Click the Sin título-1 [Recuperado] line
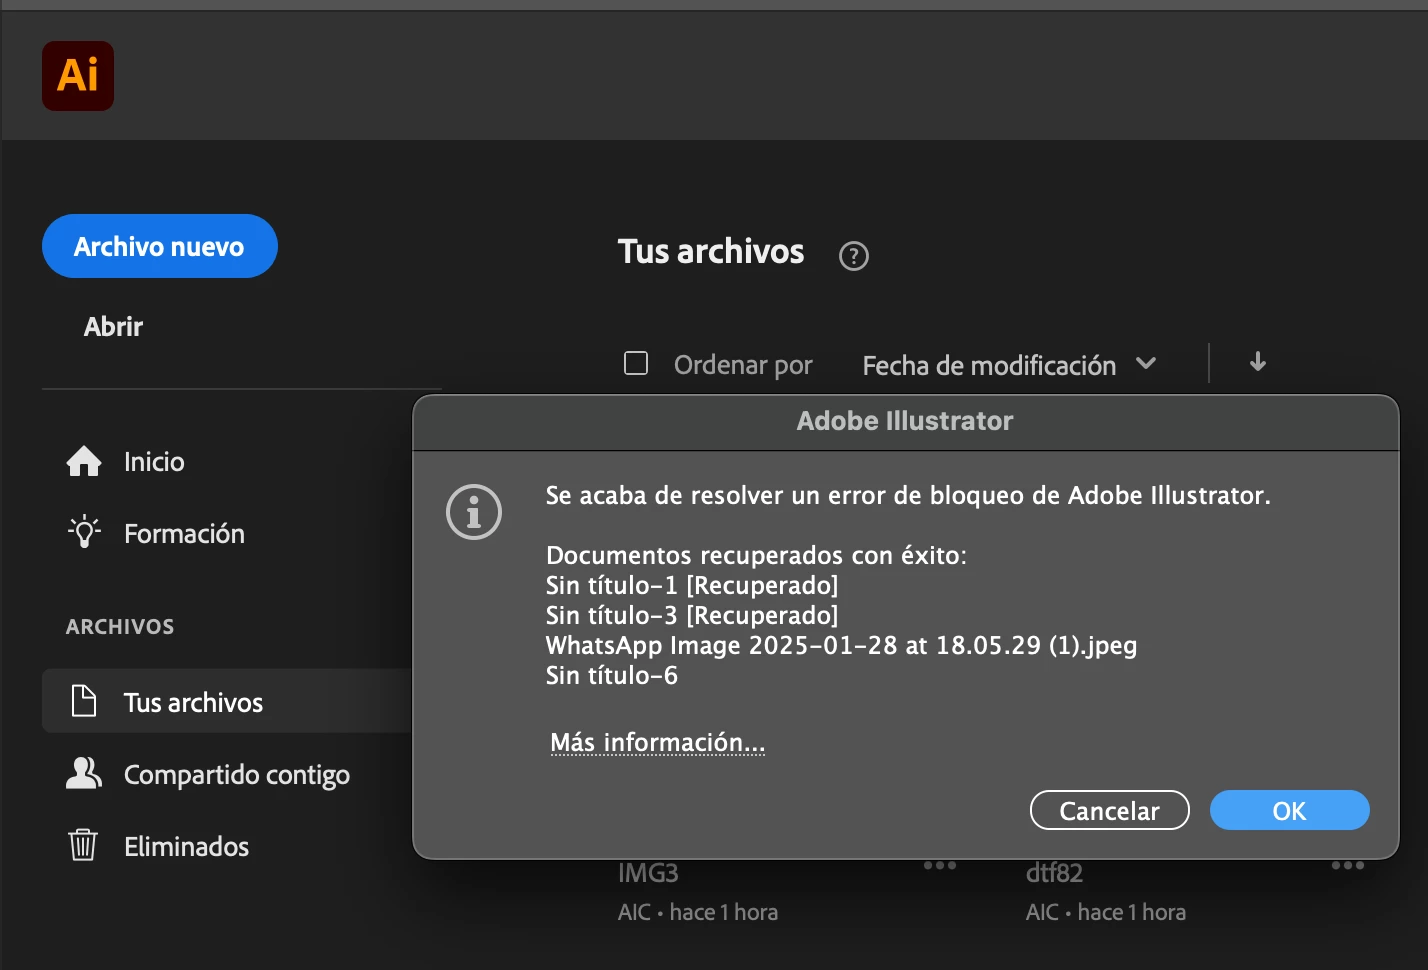 [x=692, y=585]
